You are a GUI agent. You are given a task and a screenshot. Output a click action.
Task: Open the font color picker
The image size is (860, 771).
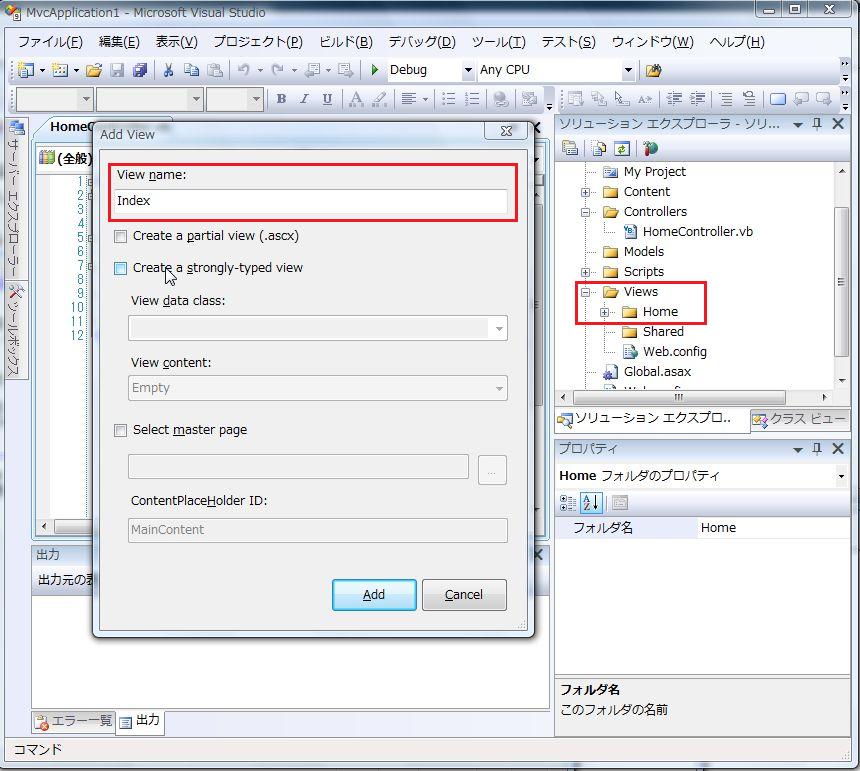(x=356, y=99)
